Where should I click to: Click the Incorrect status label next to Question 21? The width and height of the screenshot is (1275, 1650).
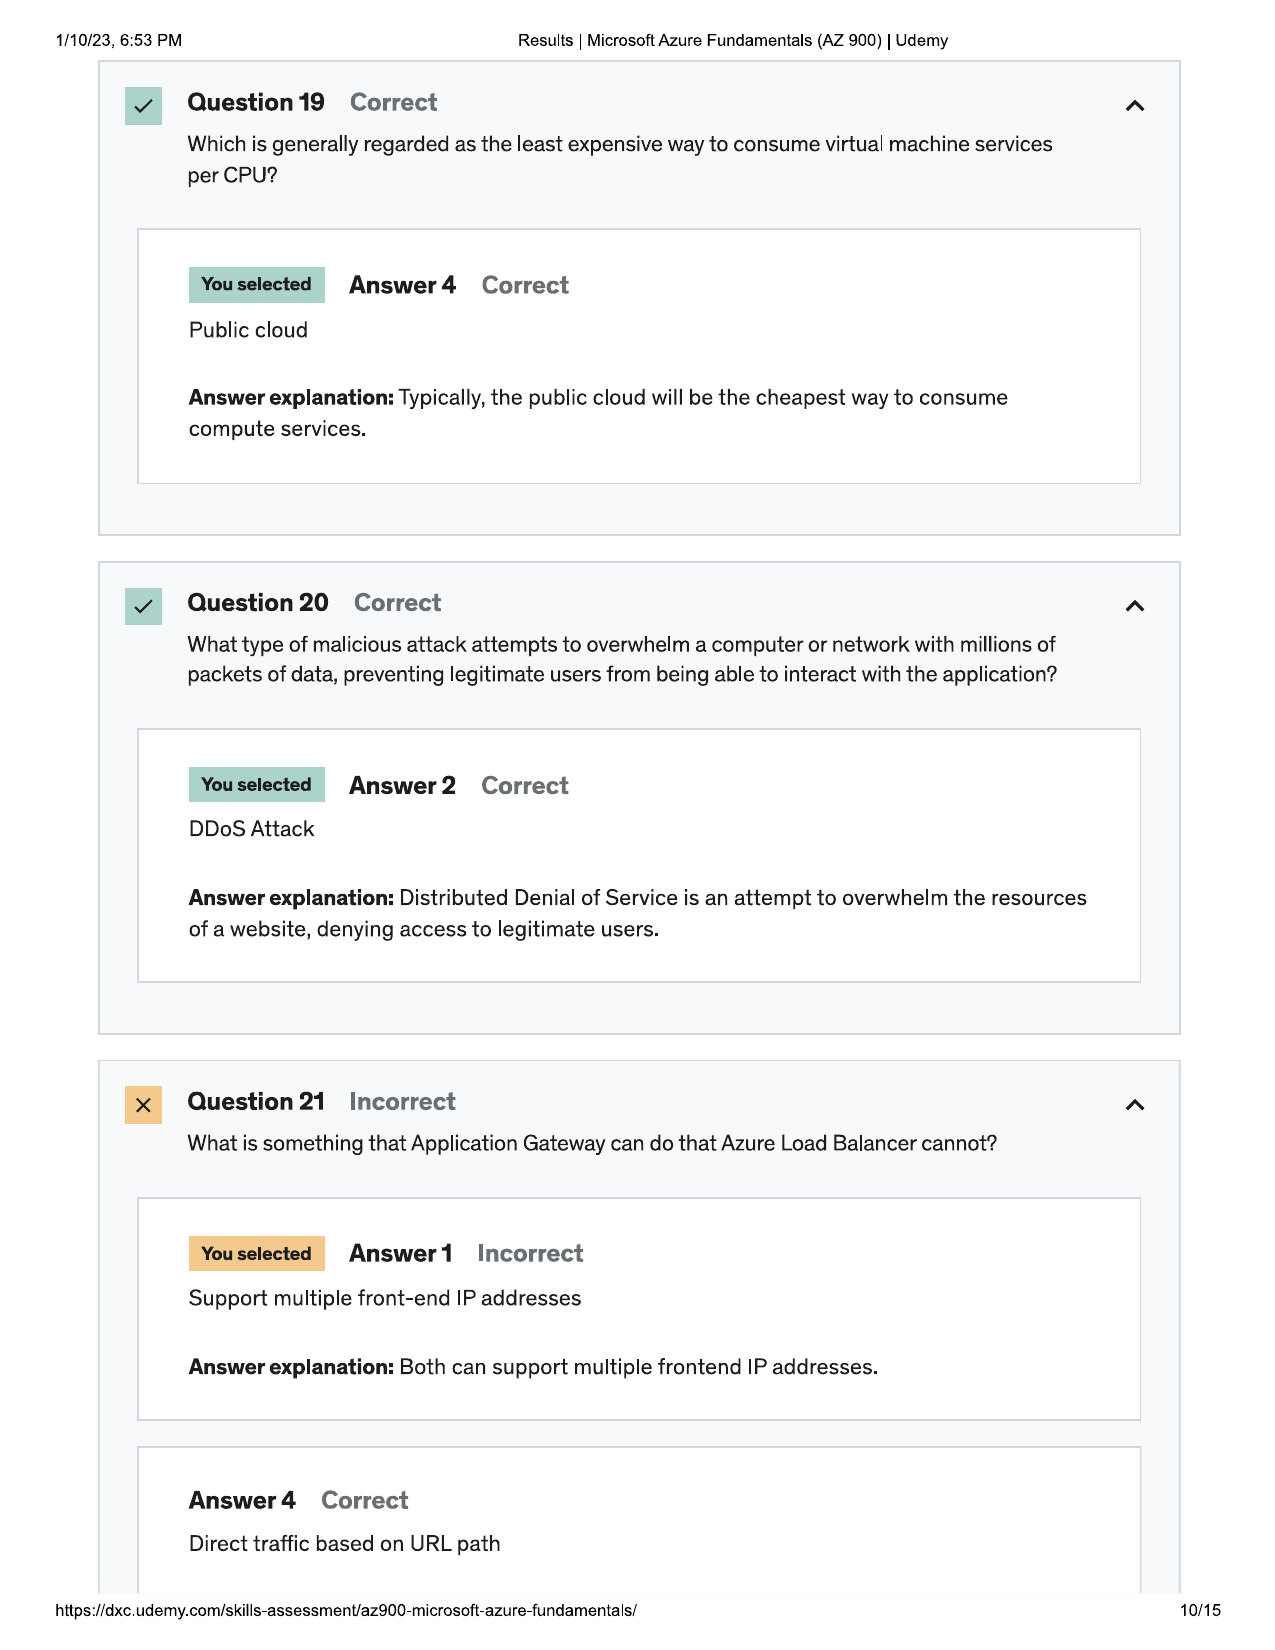click(x=402, y=1102)
